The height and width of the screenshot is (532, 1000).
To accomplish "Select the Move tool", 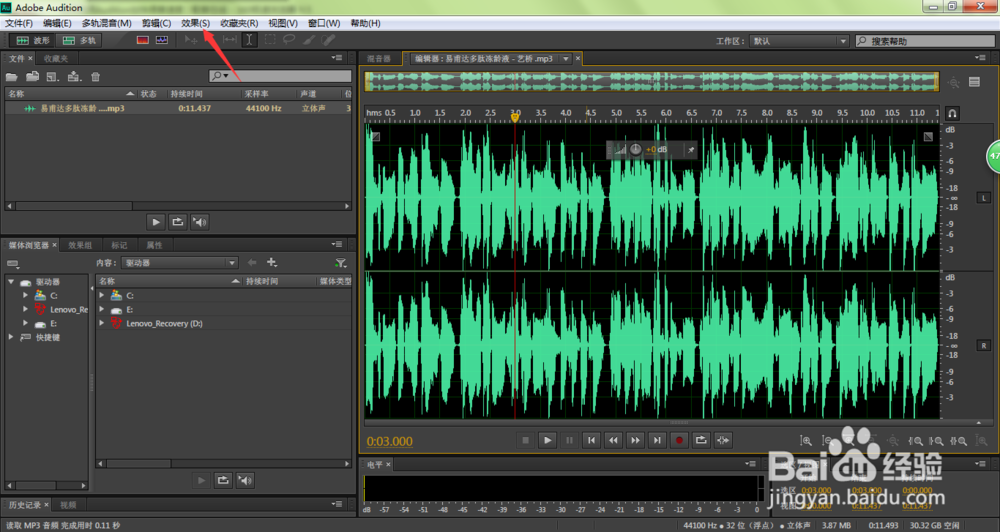I will pos(191,40).
